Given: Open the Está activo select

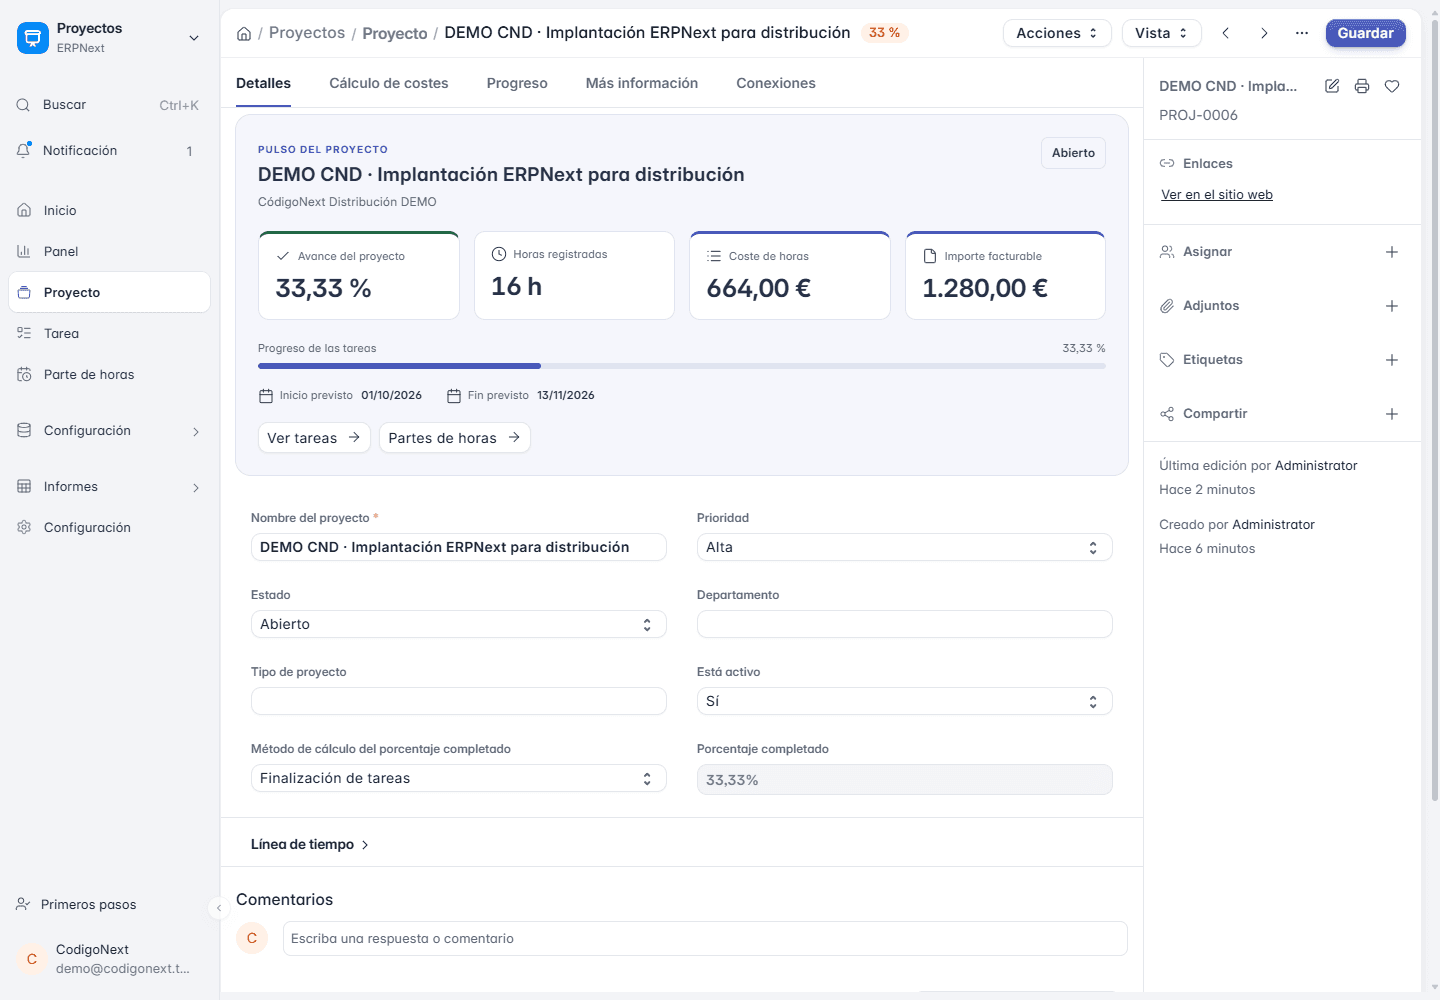Looking at the screenshot, I should (904, 701).
